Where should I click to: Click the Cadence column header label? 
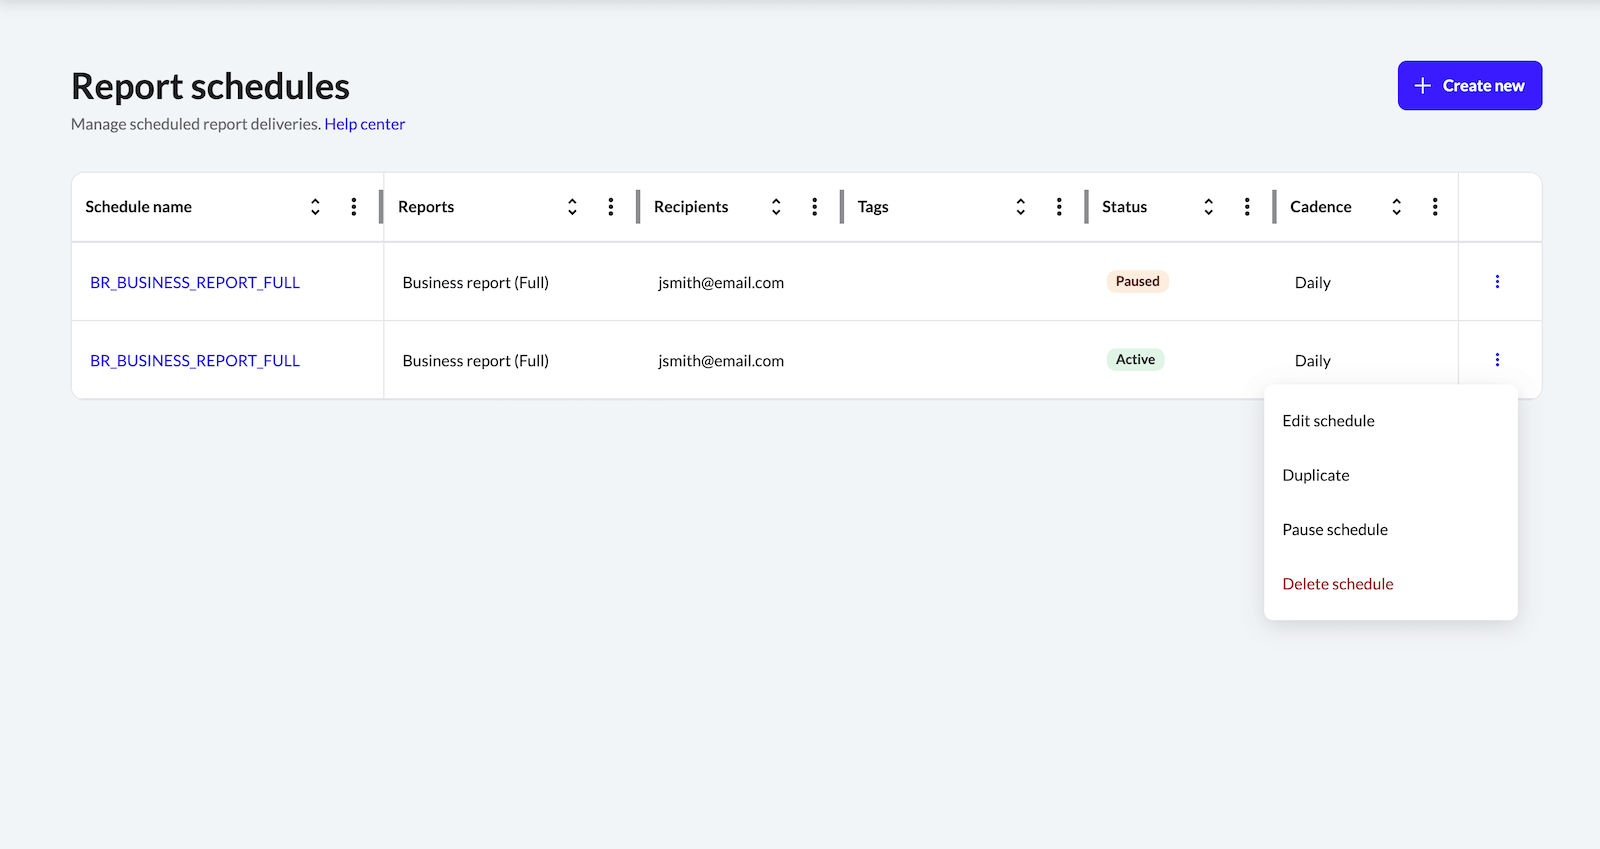(1321, 207)
